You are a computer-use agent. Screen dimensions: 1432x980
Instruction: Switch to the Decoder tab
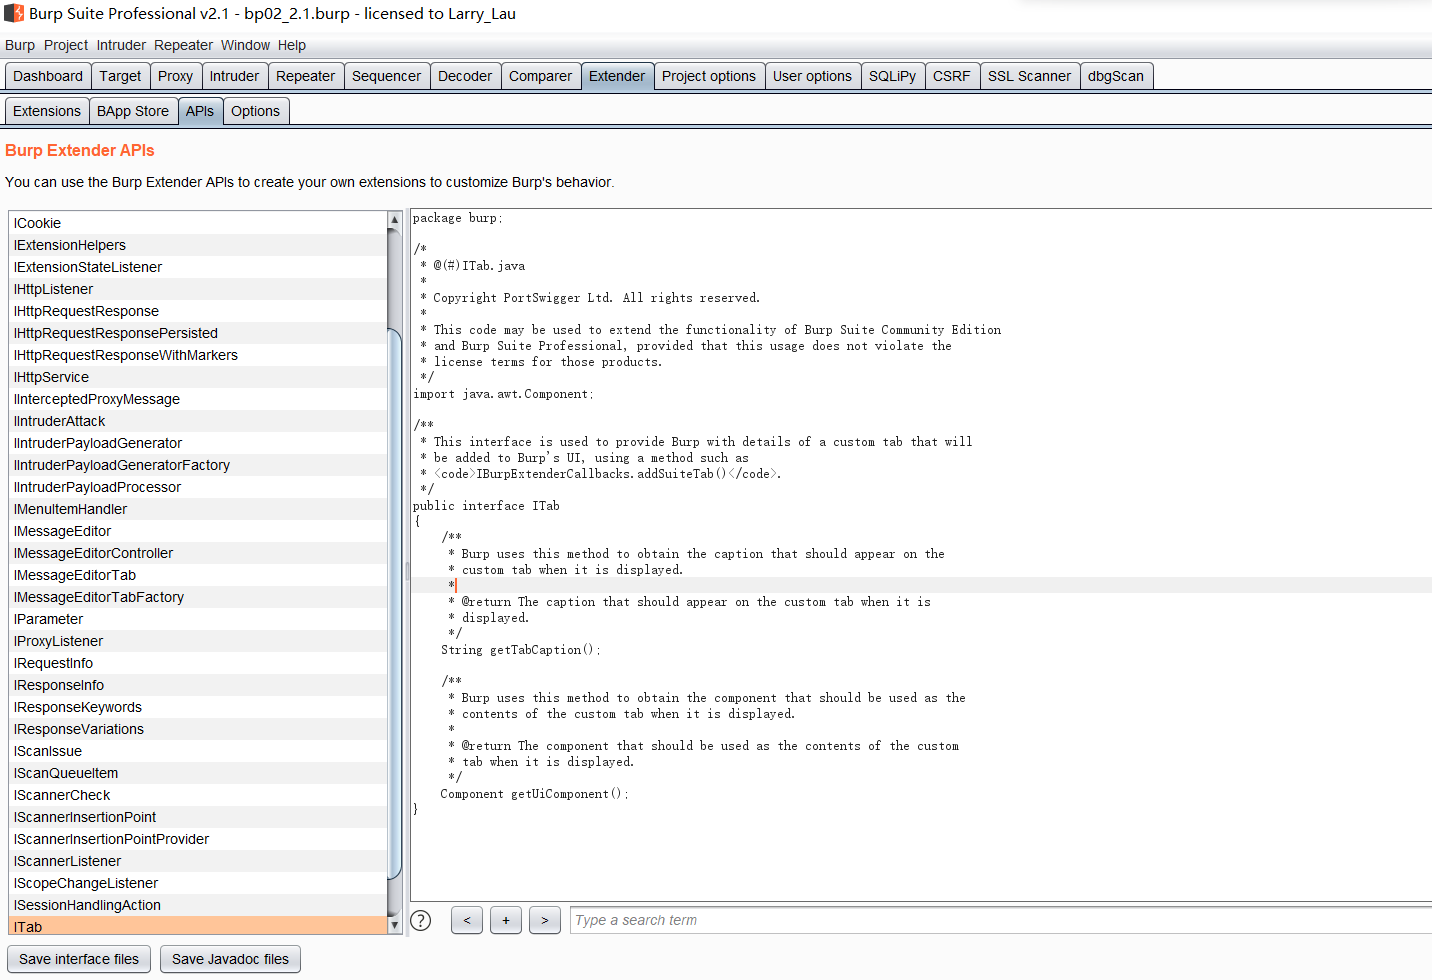[x=465, y=76]
